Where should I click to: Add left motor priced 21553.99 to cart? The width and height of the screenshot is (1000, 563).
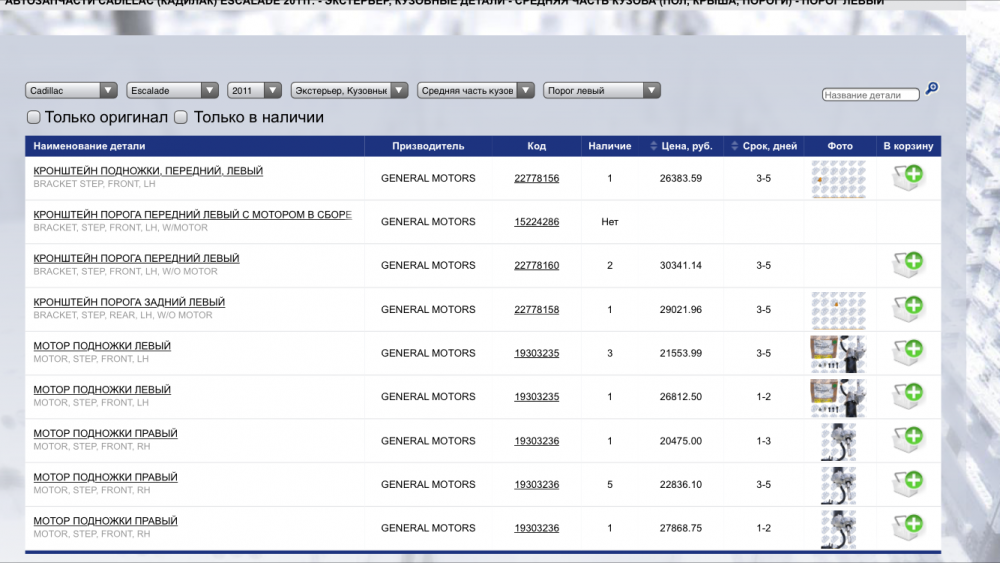tap(908, 353)
